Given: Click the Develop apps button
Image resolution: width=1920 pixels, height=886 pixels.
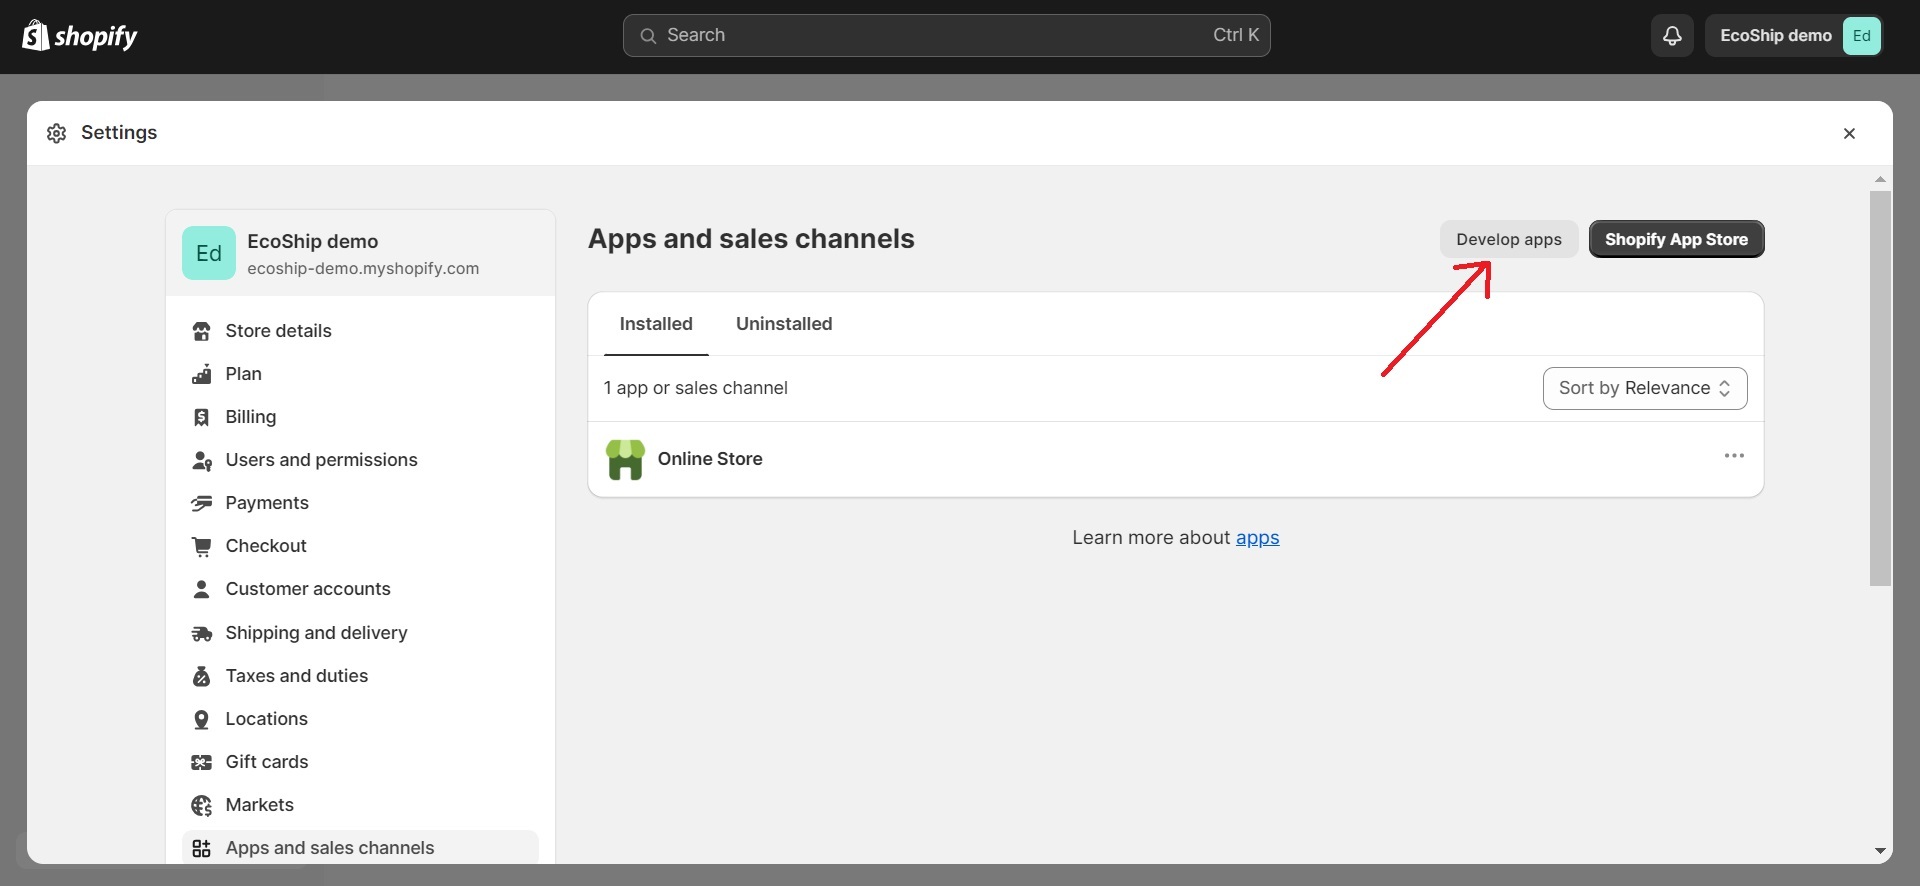Looking at the screenshot, I should (1508, 239).
